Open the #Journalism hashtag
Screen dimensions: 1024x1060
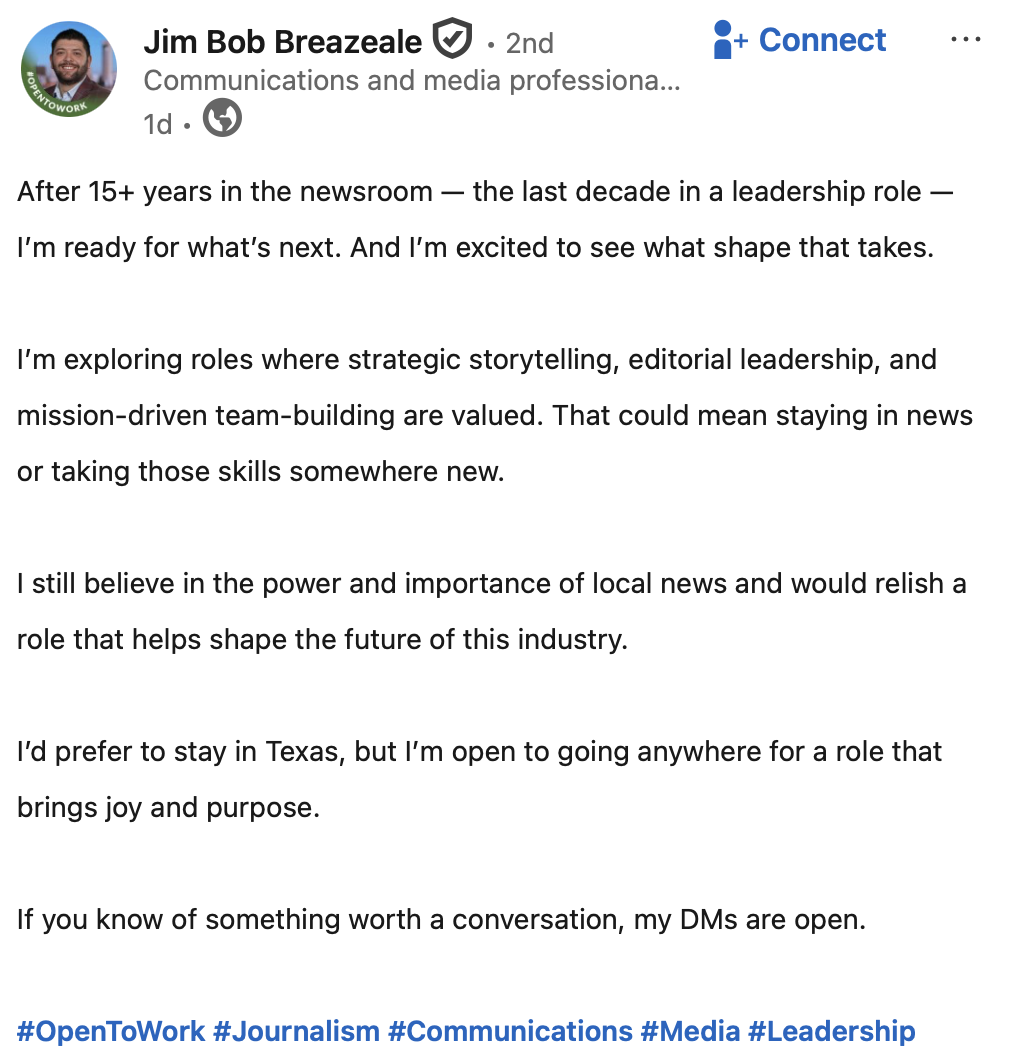coord(297,1031)
